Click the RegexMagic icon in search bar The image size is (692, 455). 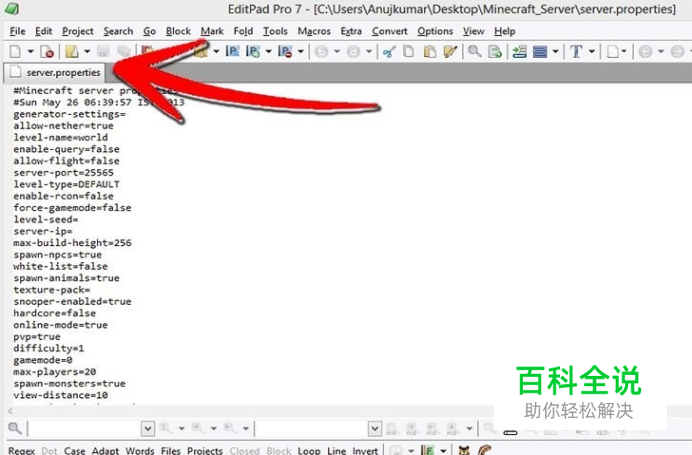[484, 450]
